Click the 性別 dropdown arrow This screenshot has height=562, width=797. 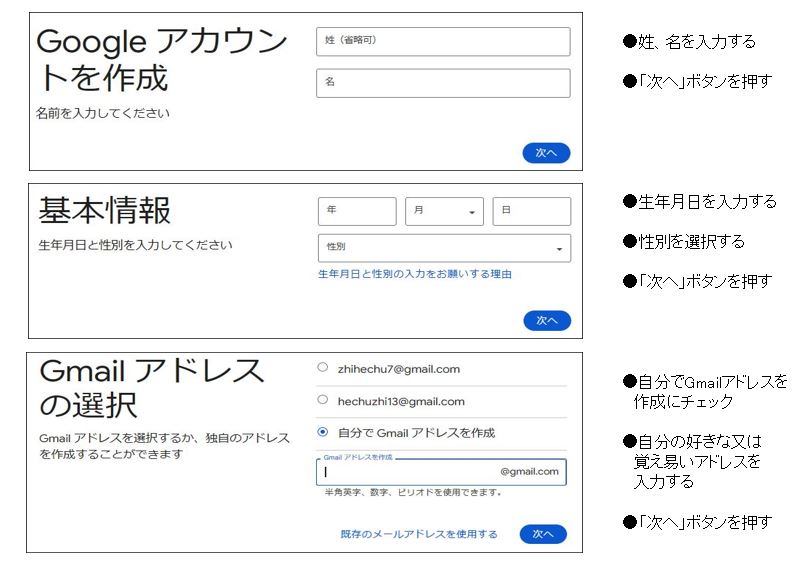point(559,248)
